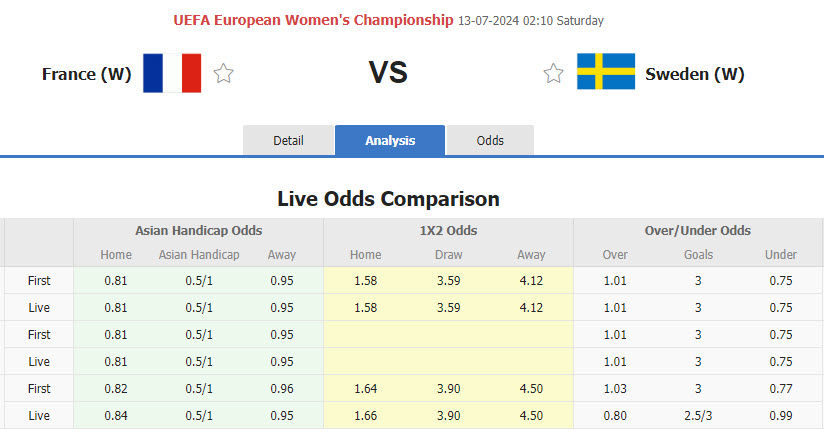The width and height of the screenshot is (824, 434).
Task: Click the France (W) team name
Action: tap(87, 73)
